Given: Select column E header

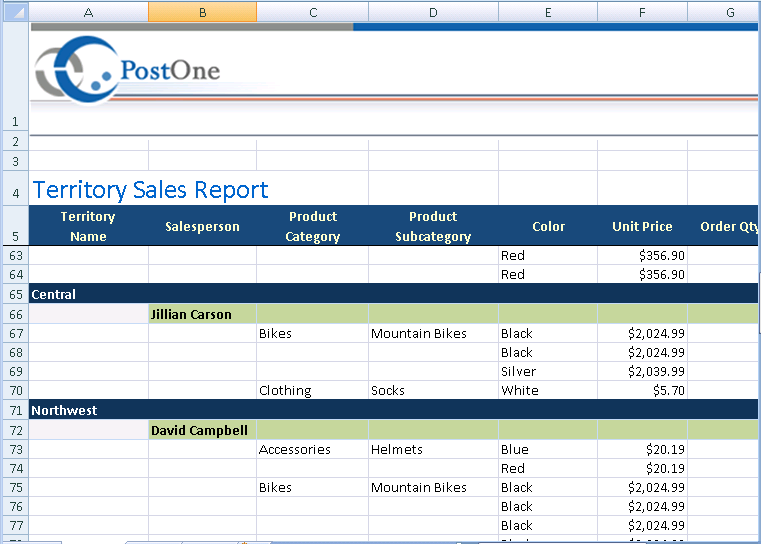Looking at the screenshot, I should click(x=548, y=12).
